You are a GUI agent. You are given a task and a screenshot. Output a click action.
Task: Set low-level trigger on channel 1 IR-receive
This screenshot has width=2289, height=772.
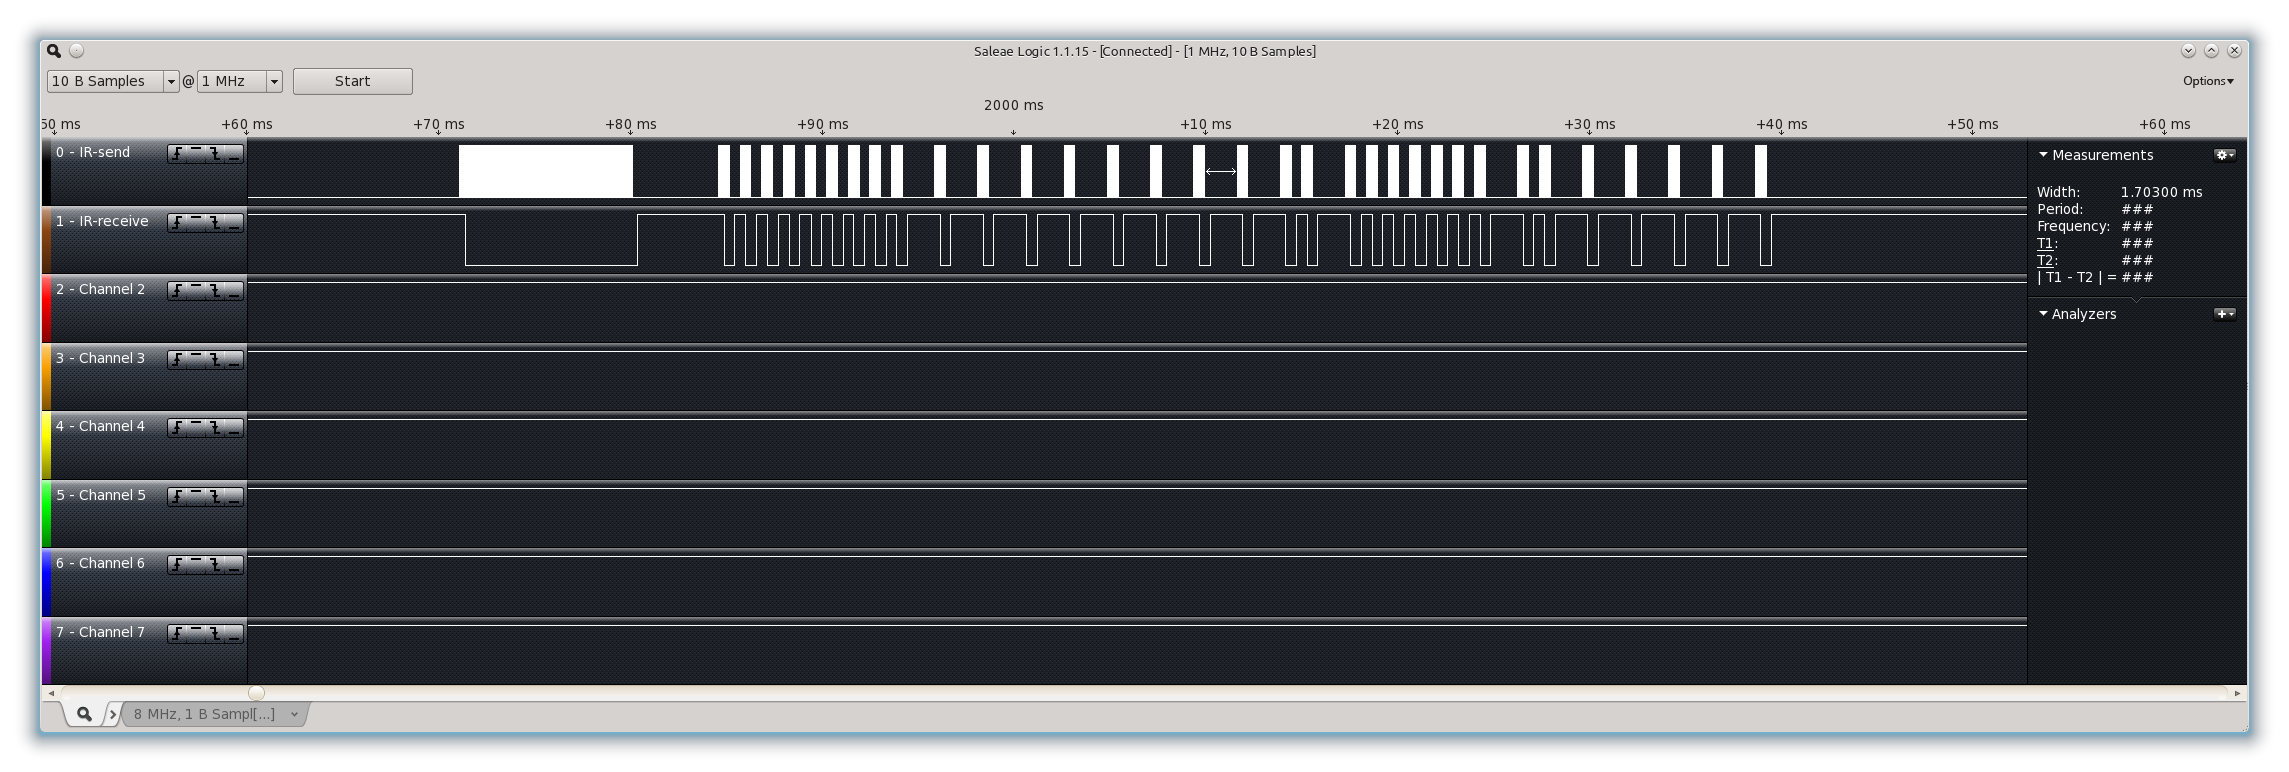[x=234, y=223]
